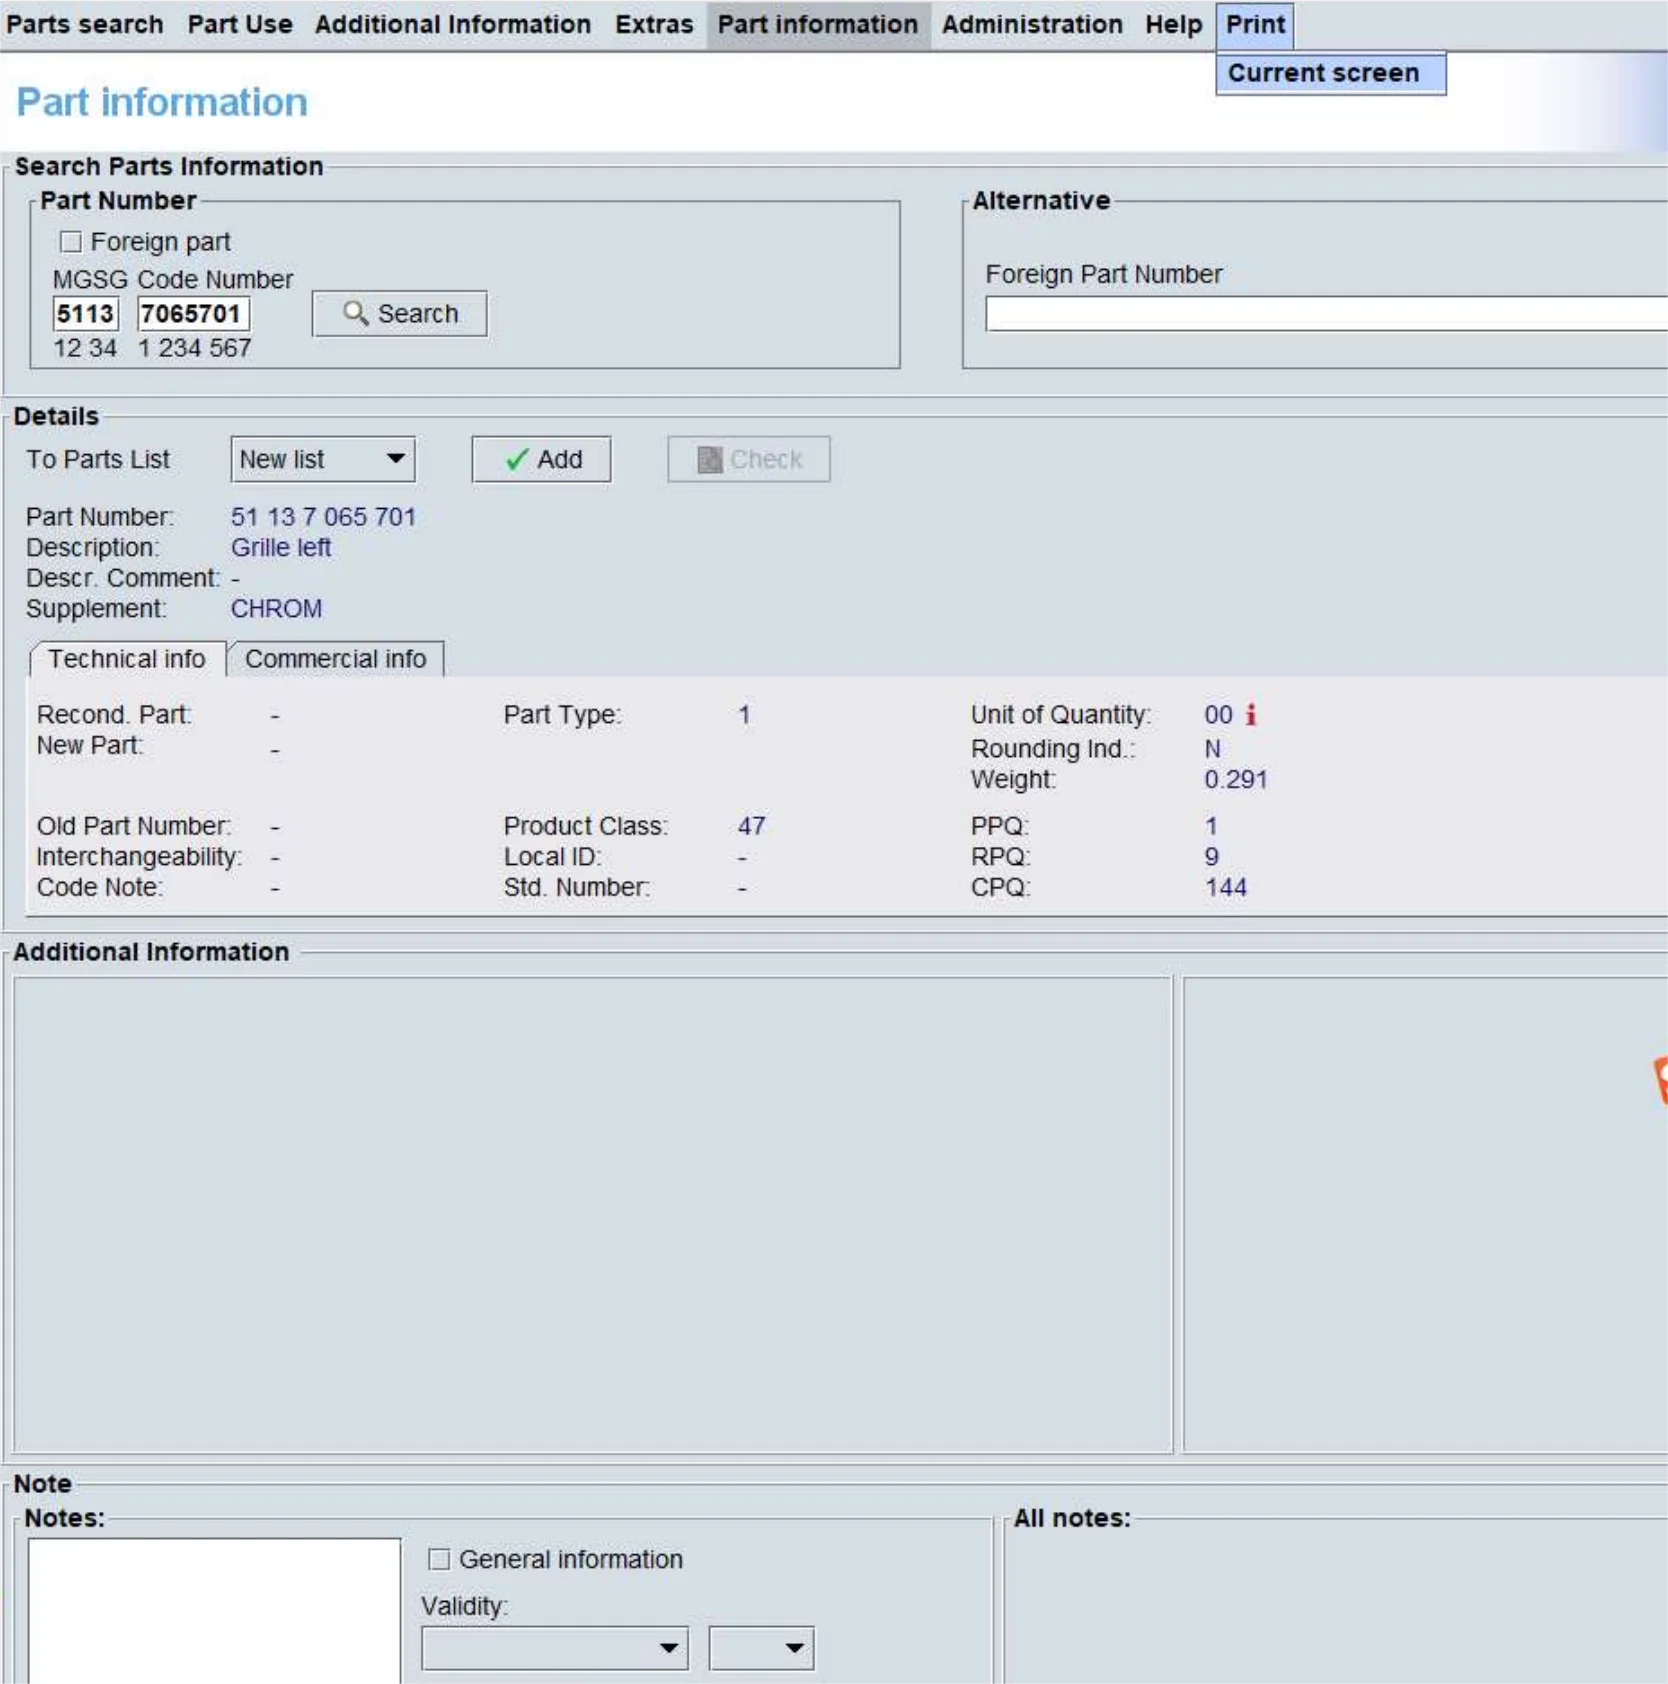Expand the second smaller Validity dropdown

click(x=762, y=1648)
